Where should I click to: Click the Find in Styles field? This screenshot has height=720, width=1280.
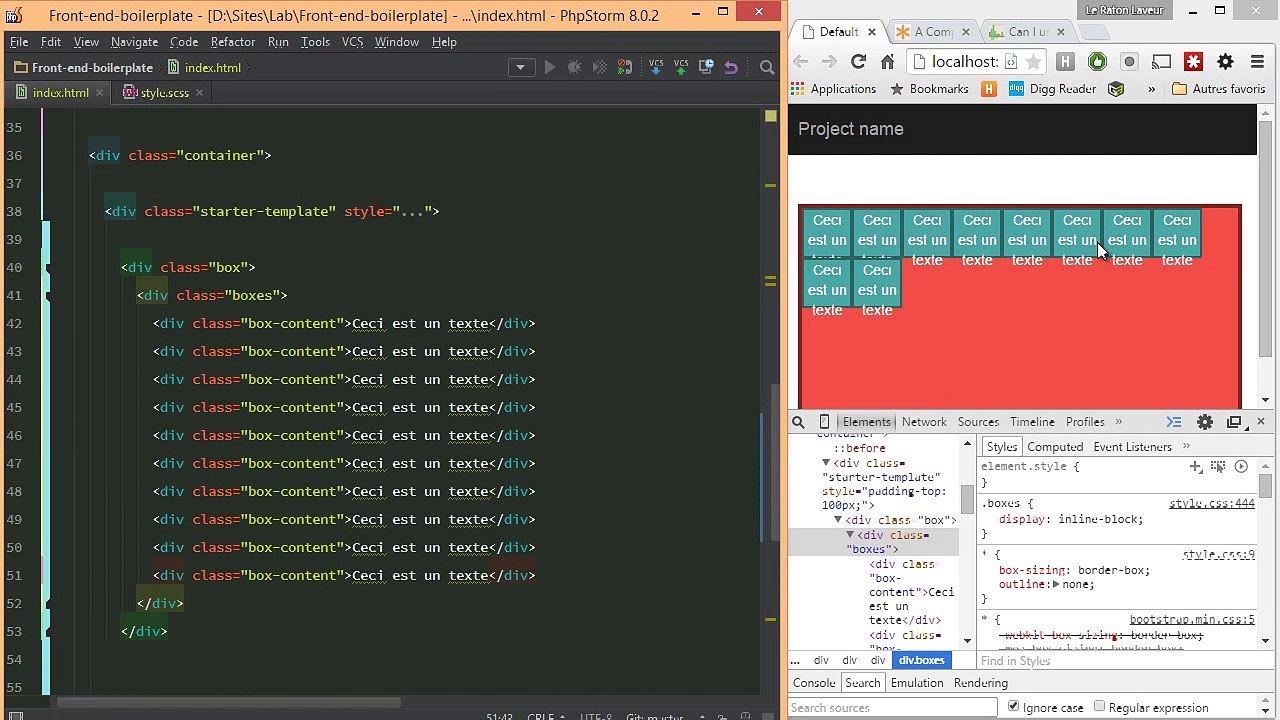[x=1100, y=661]
